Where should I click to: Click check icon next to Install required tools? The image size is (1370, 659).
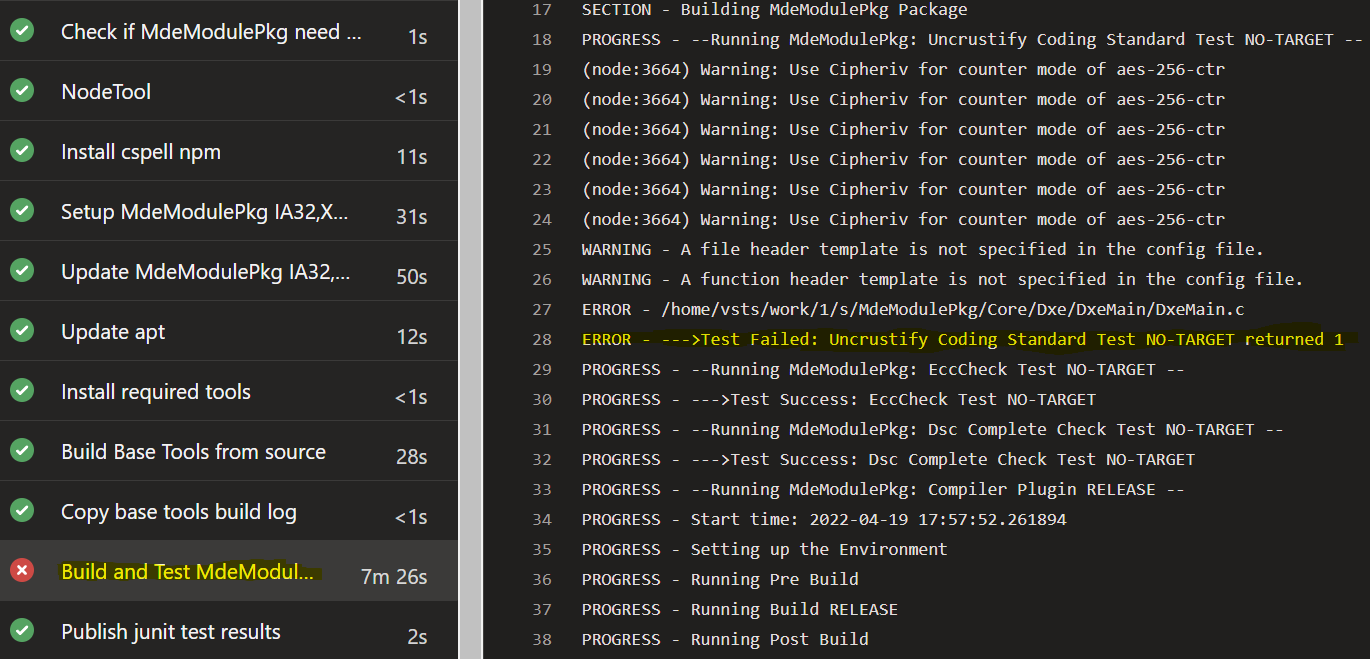tap(22, 391)
